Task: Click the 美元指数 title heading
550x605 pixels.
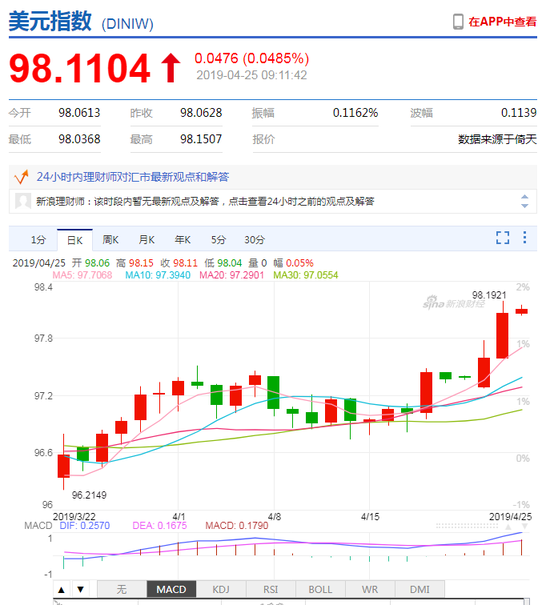Action: 50,21
